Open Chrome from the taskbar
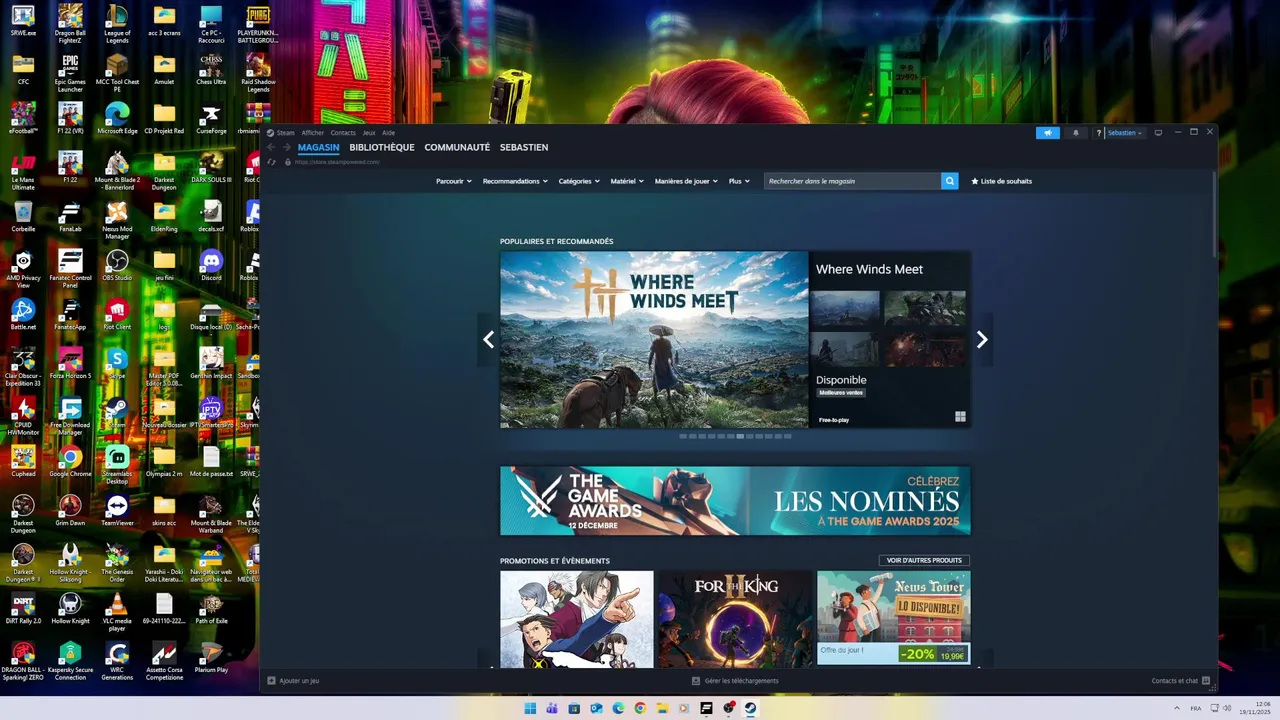This screenshot has height=720, width=1280. 640,708
